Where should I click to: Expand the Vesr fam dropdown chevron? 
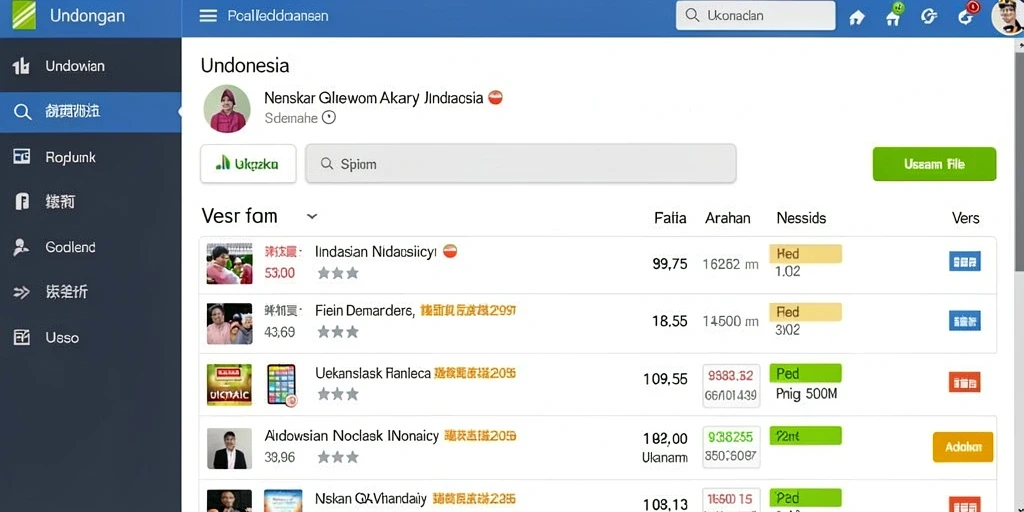tap(312, 216)
